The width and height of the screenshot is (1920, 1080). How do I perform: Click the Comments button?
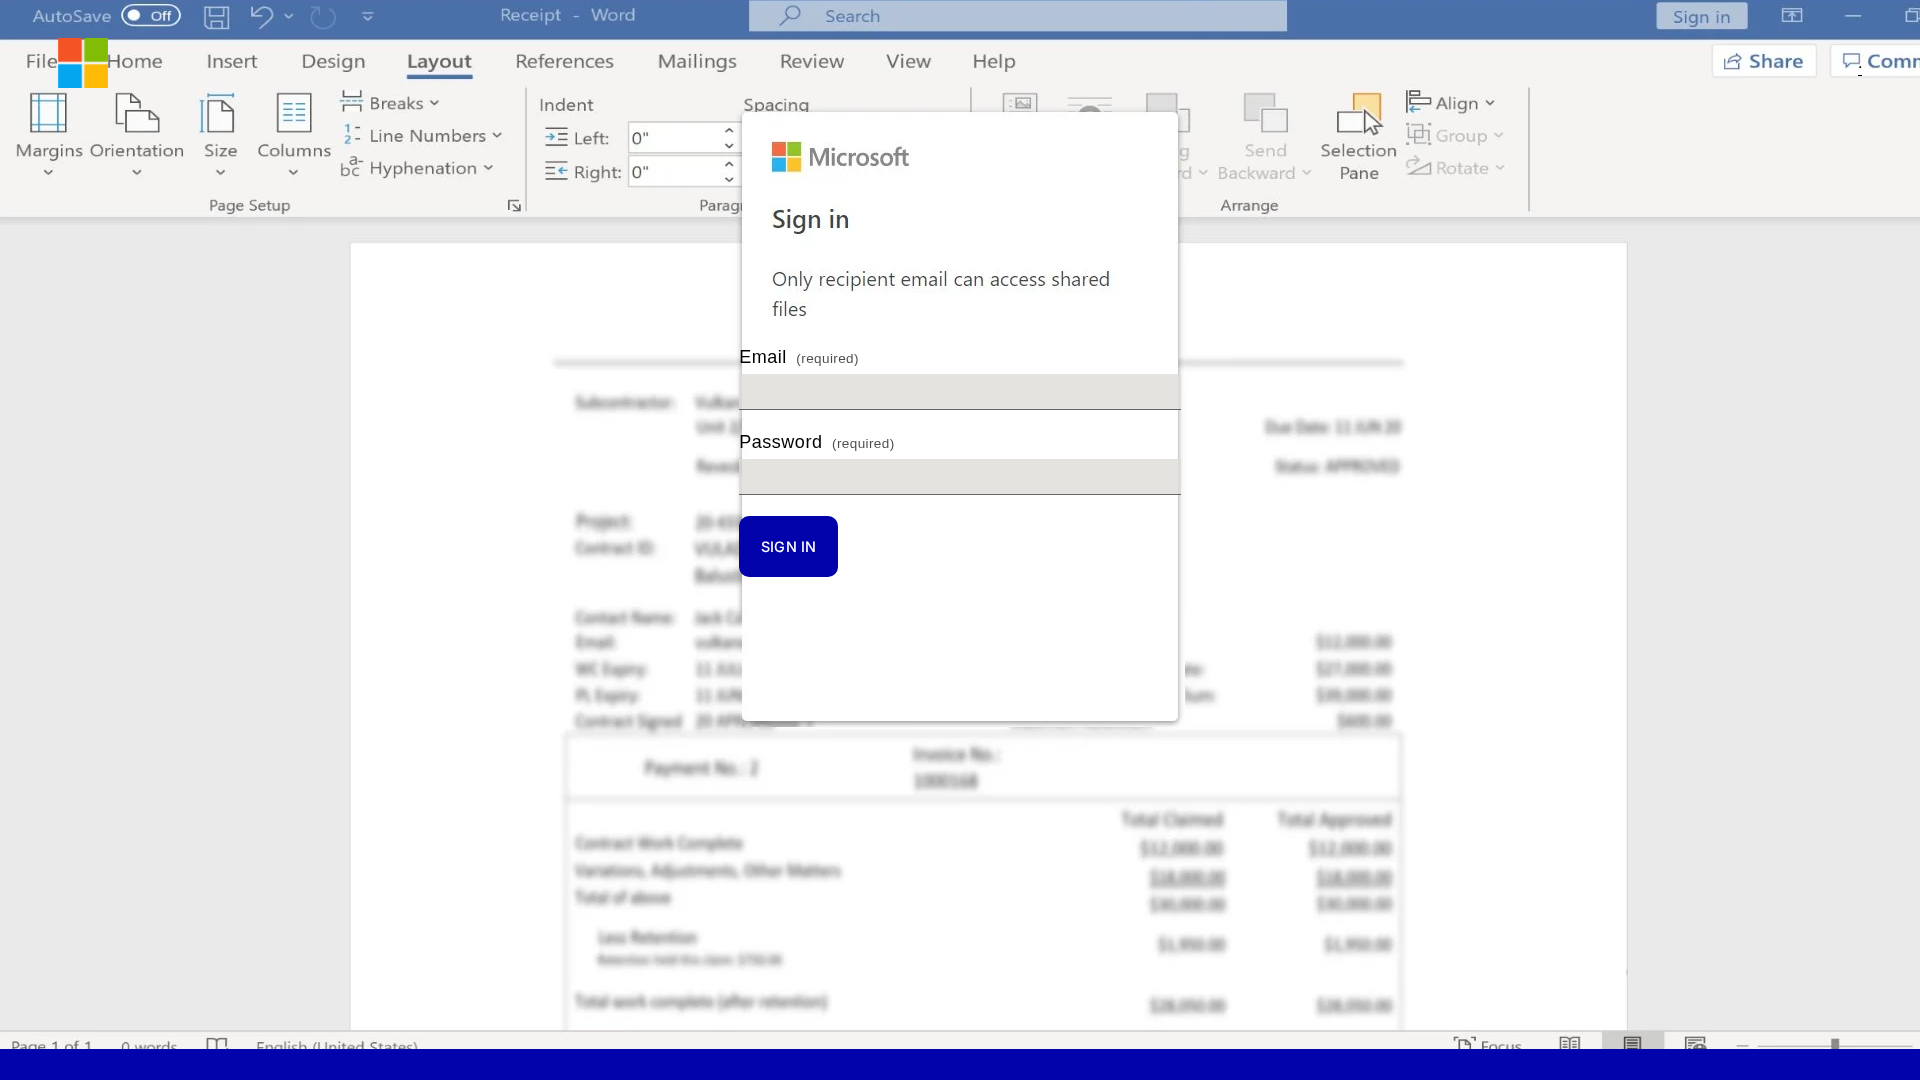1876,61
